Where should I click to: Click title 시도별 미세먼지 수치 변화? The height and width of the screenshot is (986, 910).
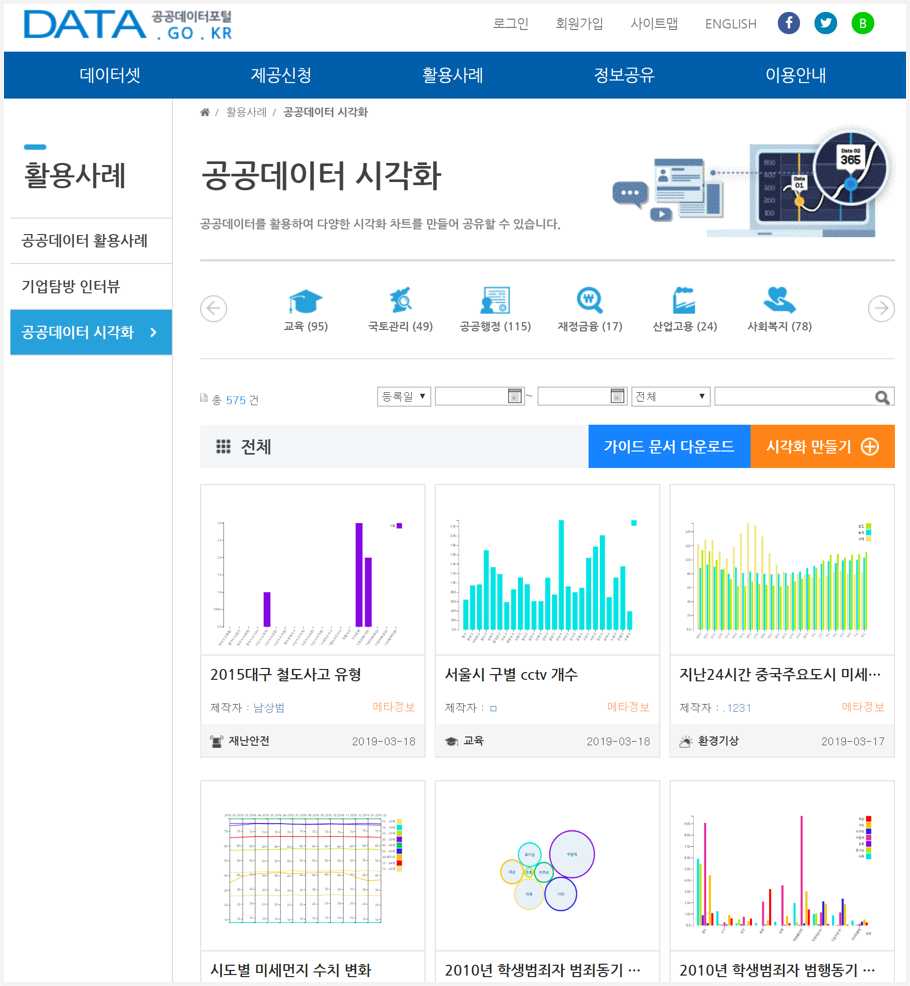point(291,970)
